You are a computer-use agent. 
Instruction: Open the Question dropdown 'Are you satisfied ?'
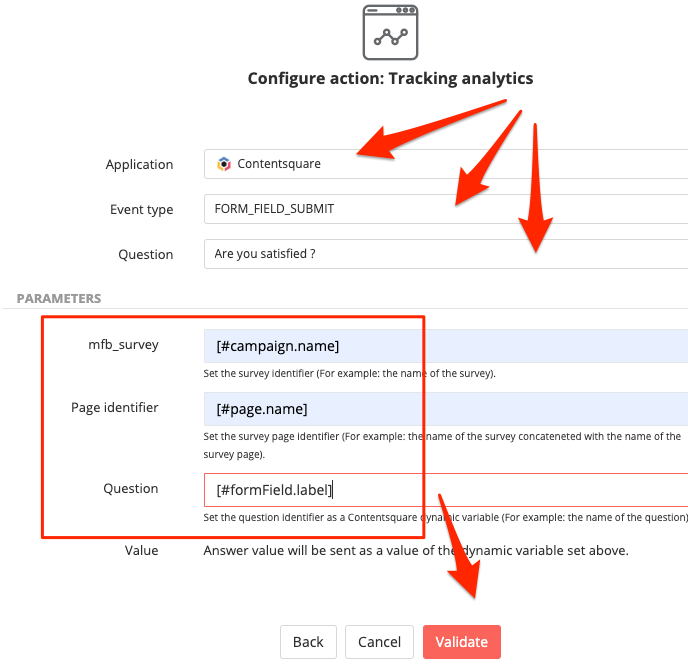point(446,254)
